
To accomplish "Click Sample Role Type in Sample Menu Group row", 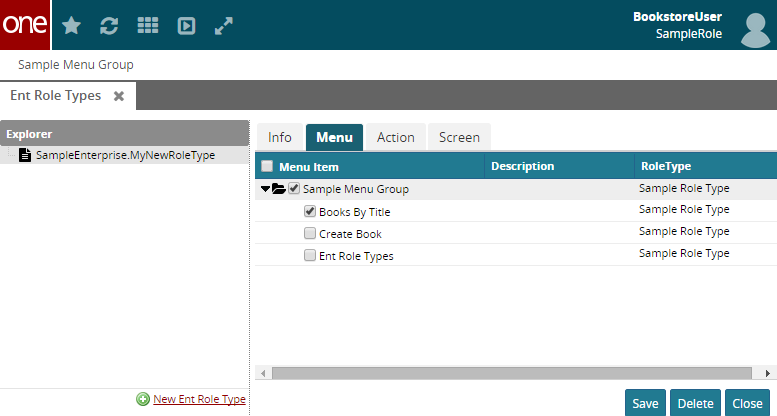I will click(x=684, y=188).
